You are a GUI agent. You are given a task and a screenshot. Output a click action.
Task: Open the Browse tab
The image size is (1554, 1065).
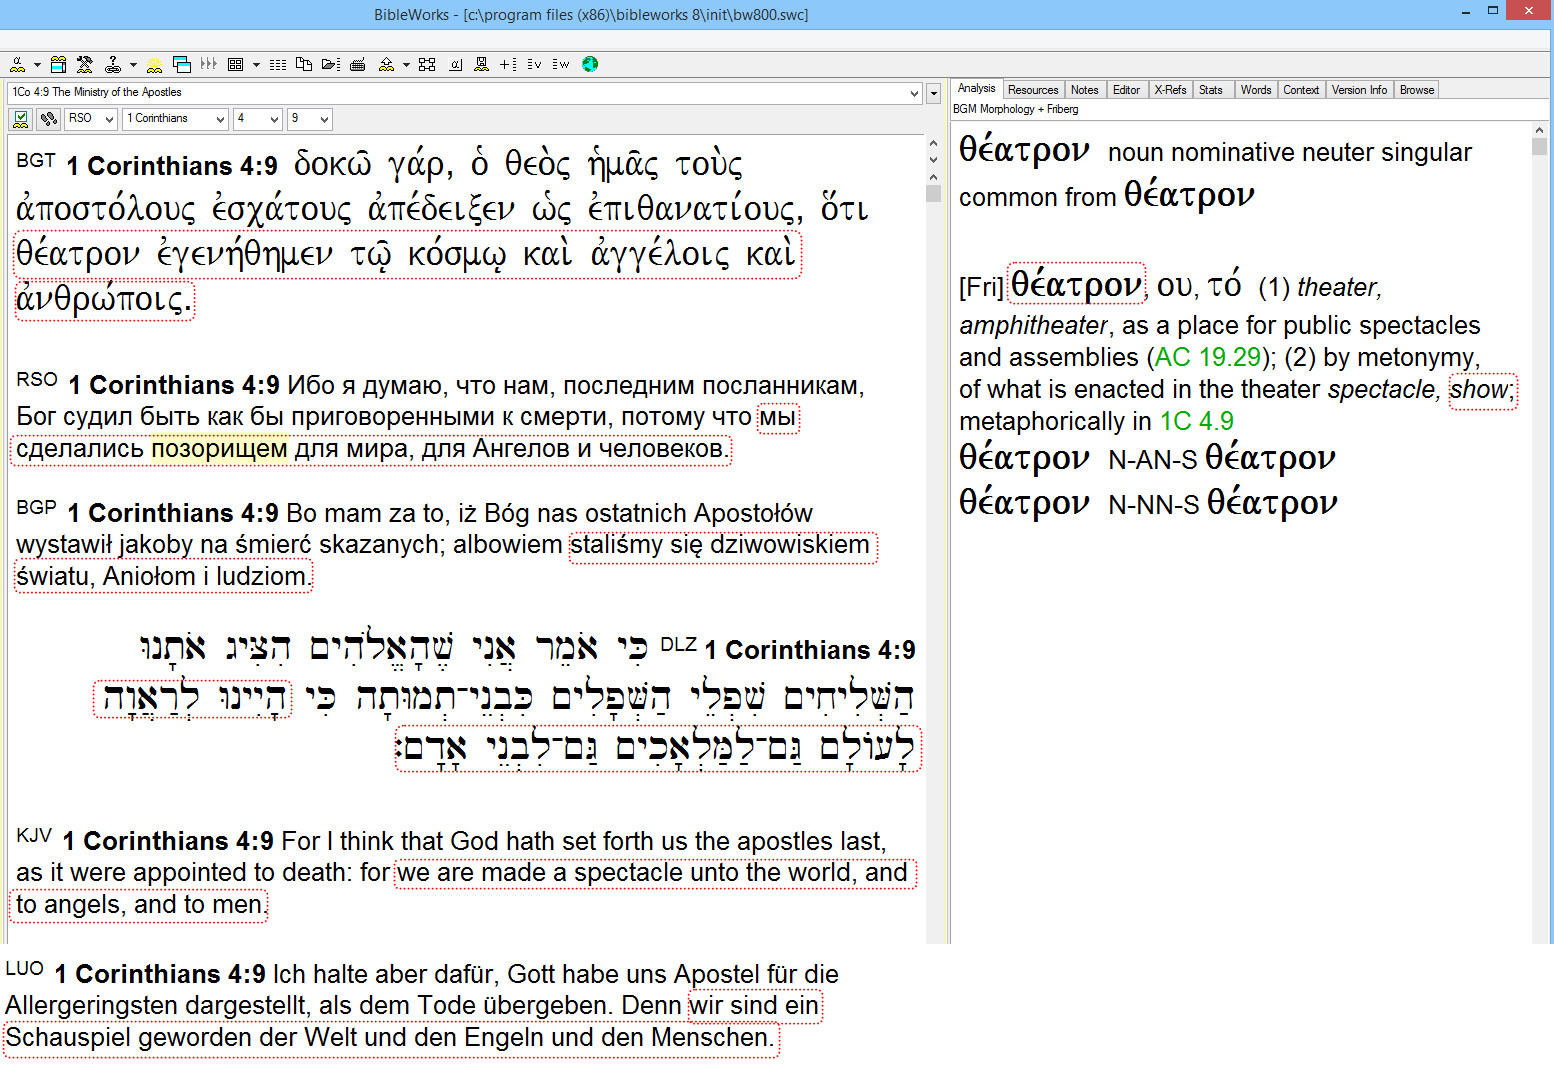pyautogui.click(x=1417, y=90)
